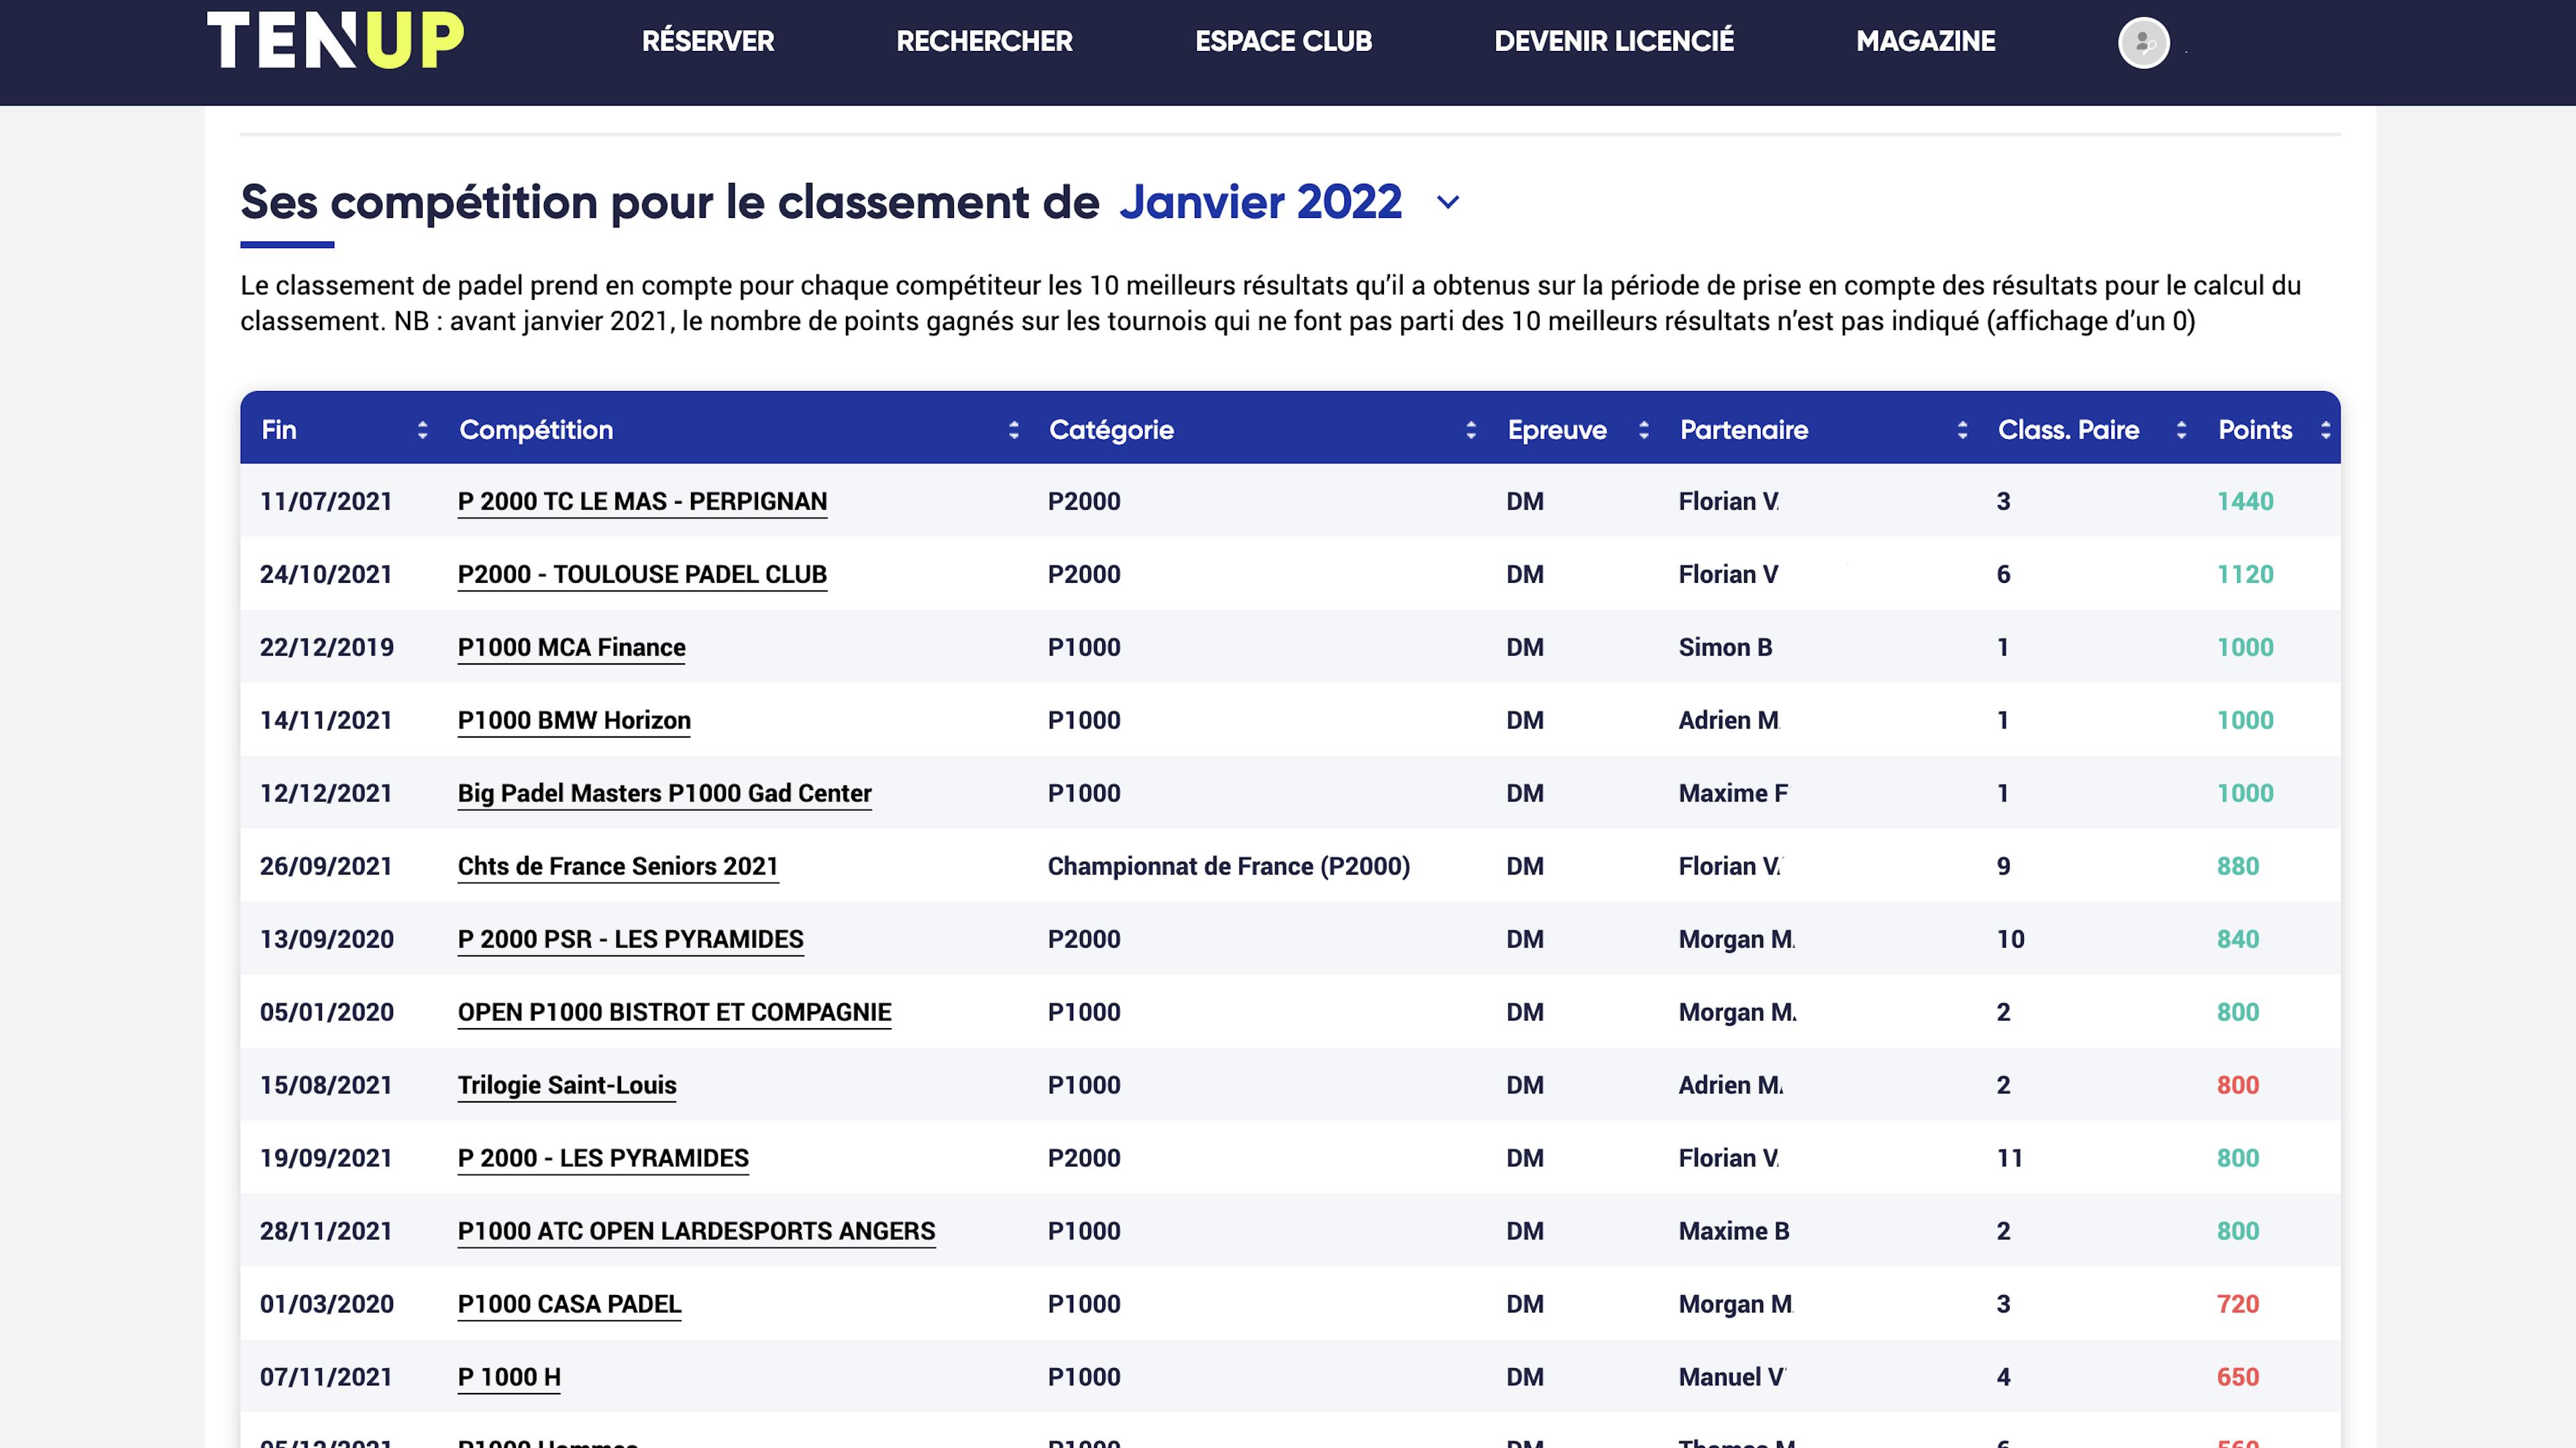Viewport: 2576px width, 1448px height.
Task: Sort by Compétition column arrows
Action: [1013, 430]
